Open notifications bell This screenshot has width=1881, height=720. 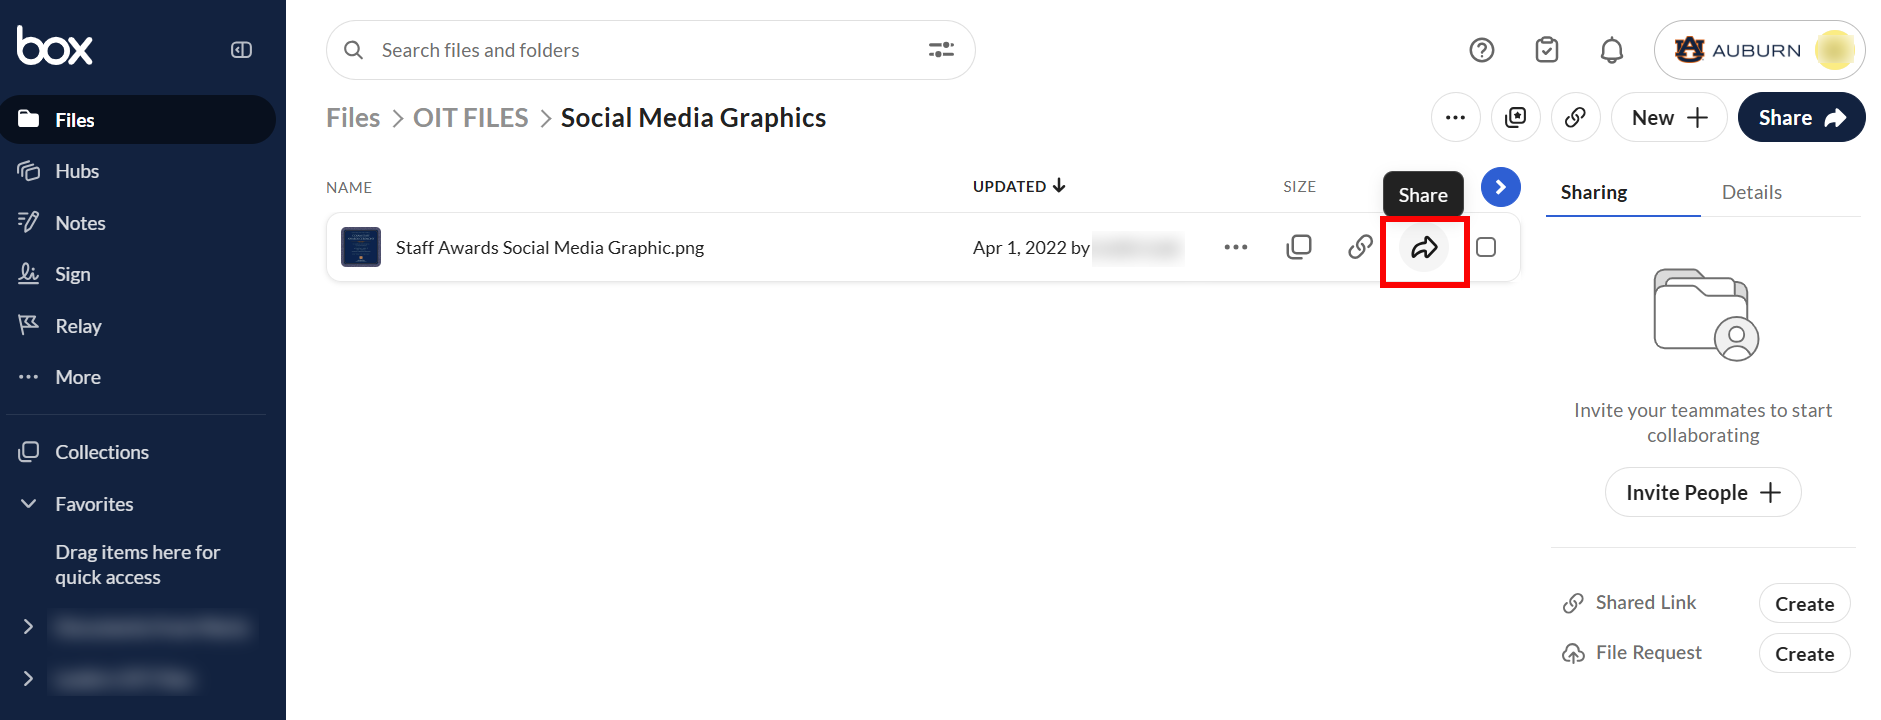(1612, 50)
